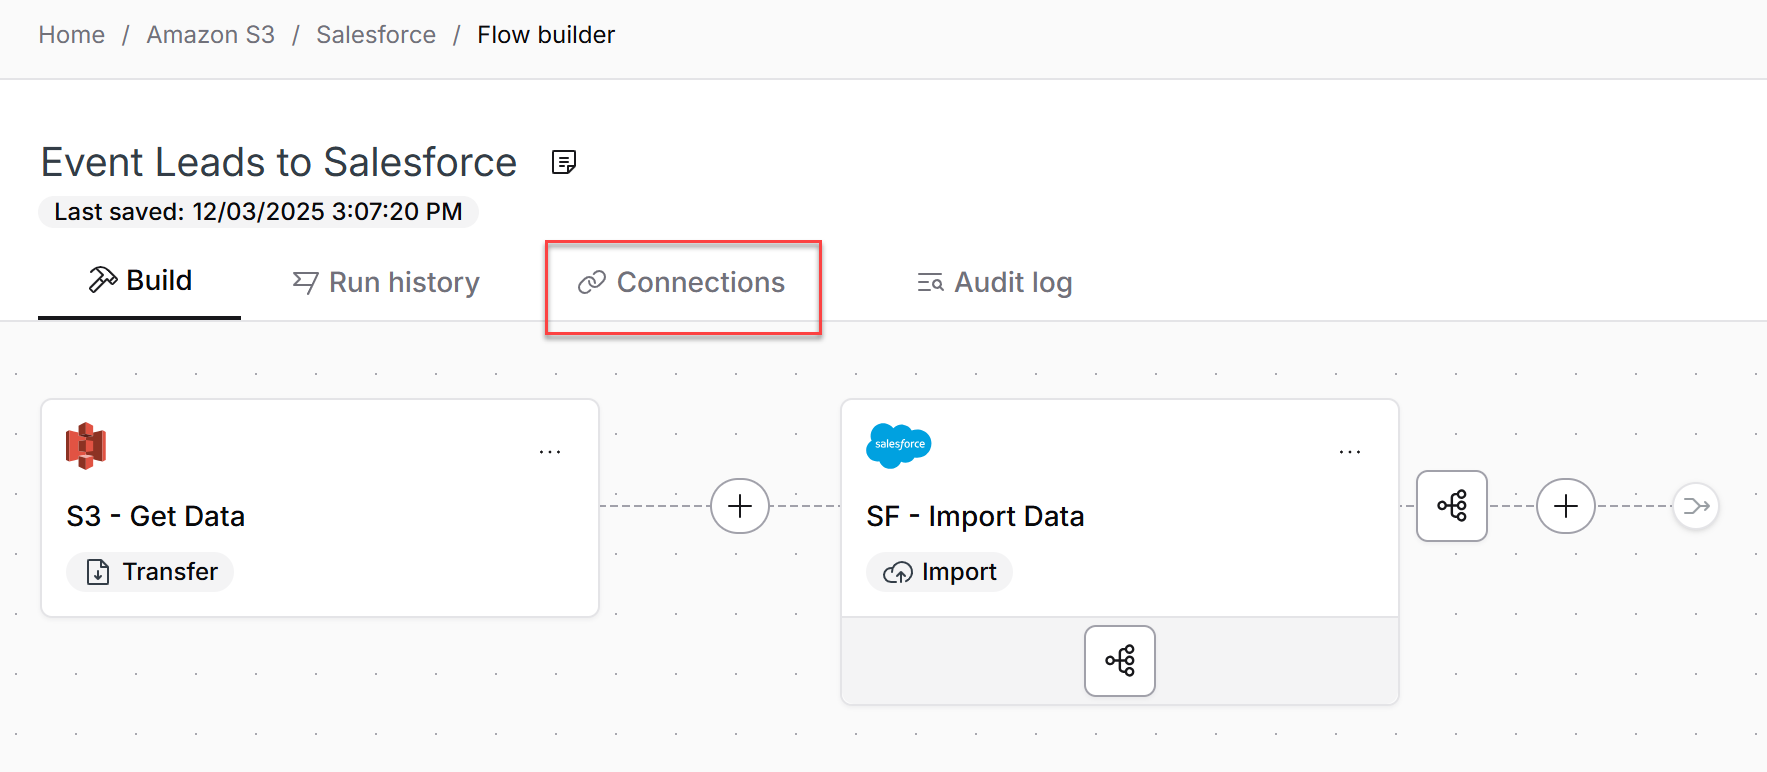Click the Amazon S3 logo icon
Screen dimensions: 1767x772
click(x=86, y=446)
